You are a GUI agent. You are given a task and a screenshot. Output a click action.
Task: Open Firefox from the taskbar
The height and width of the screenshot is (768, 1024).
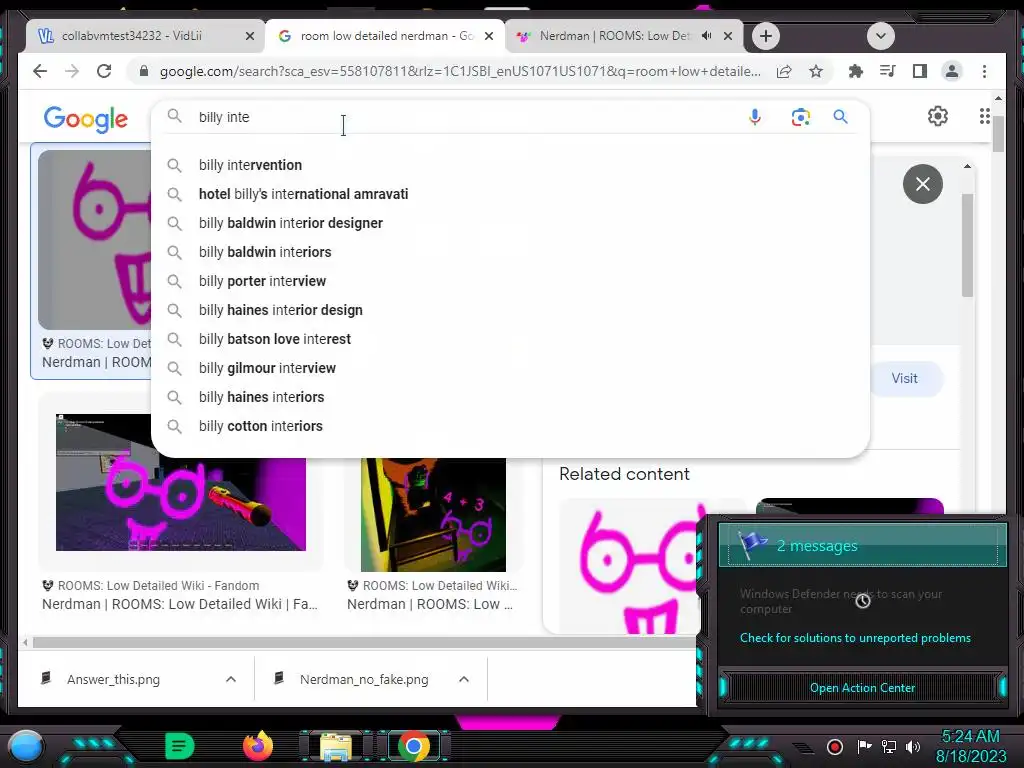click(x=258, y=746)
